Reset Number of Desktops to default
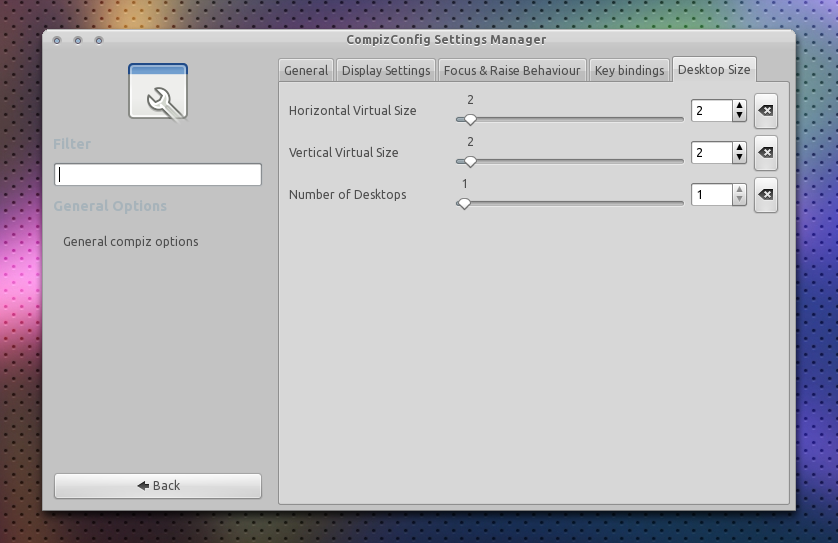 click(x=766, y=195)
